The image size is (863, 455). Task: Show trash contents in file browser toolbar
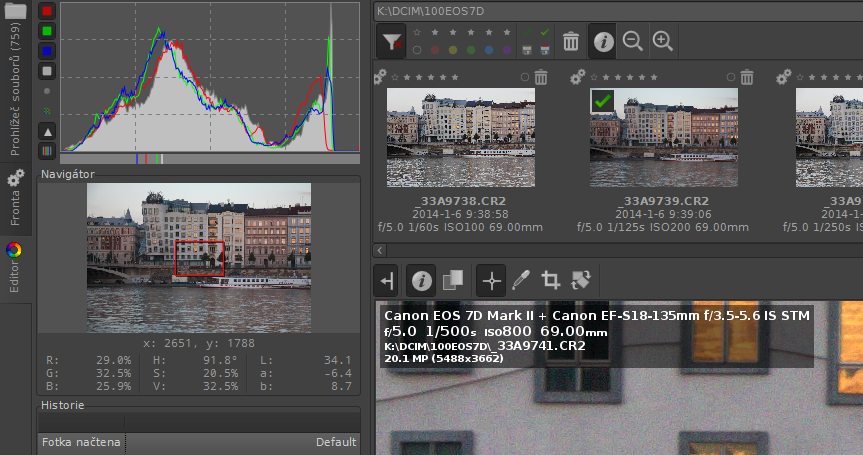[571, 41]
